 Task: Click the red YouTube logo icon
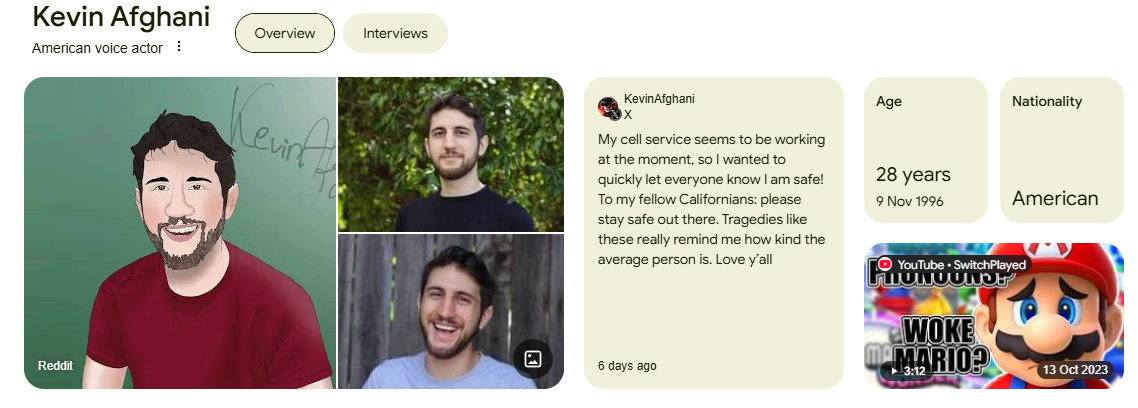pos(885,264)
